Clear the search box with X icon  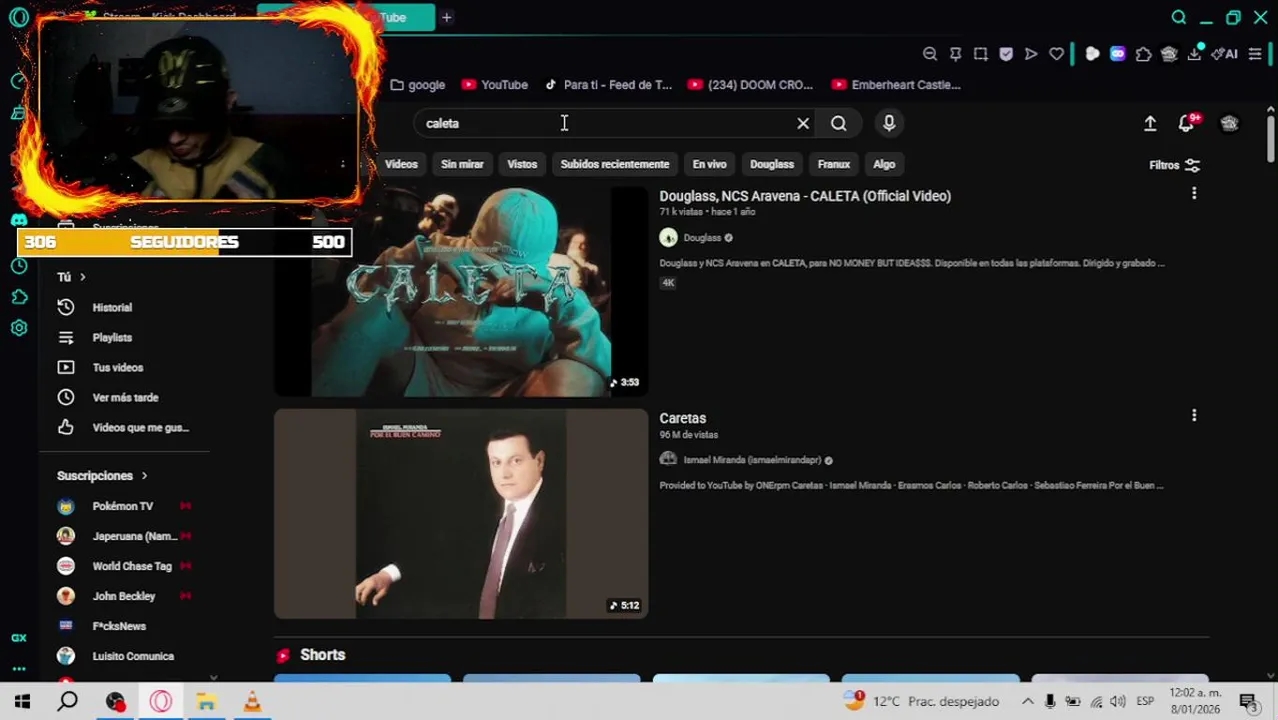(803, 123)
